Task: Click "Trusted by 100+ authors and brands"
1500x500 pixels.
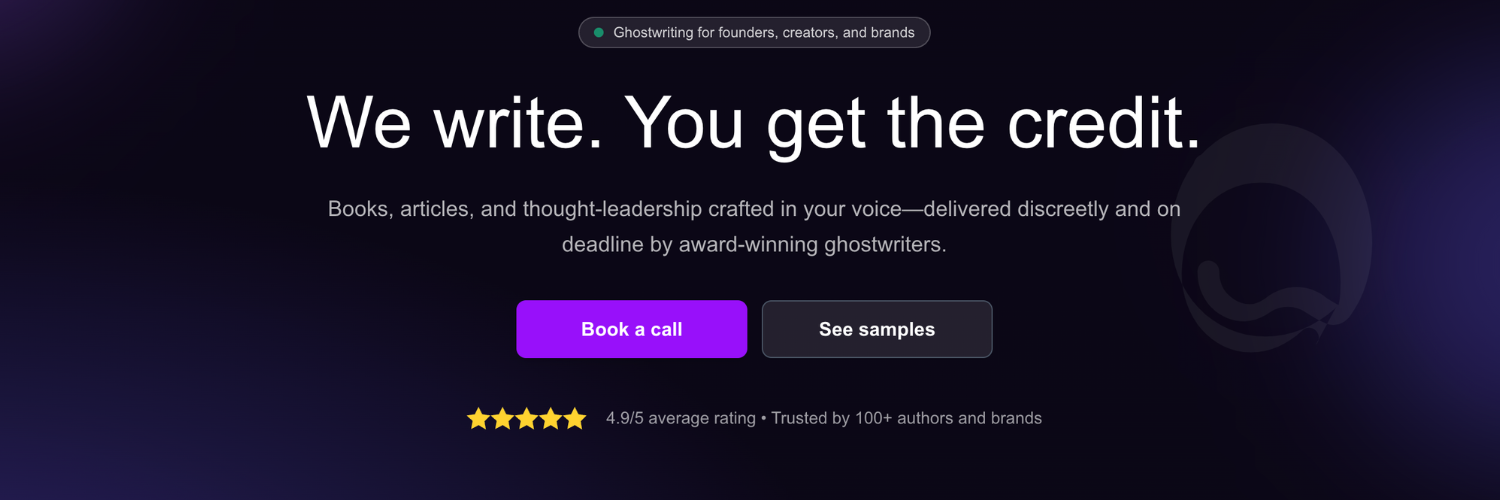Action: pyautogui.click(x=906, y=419)
